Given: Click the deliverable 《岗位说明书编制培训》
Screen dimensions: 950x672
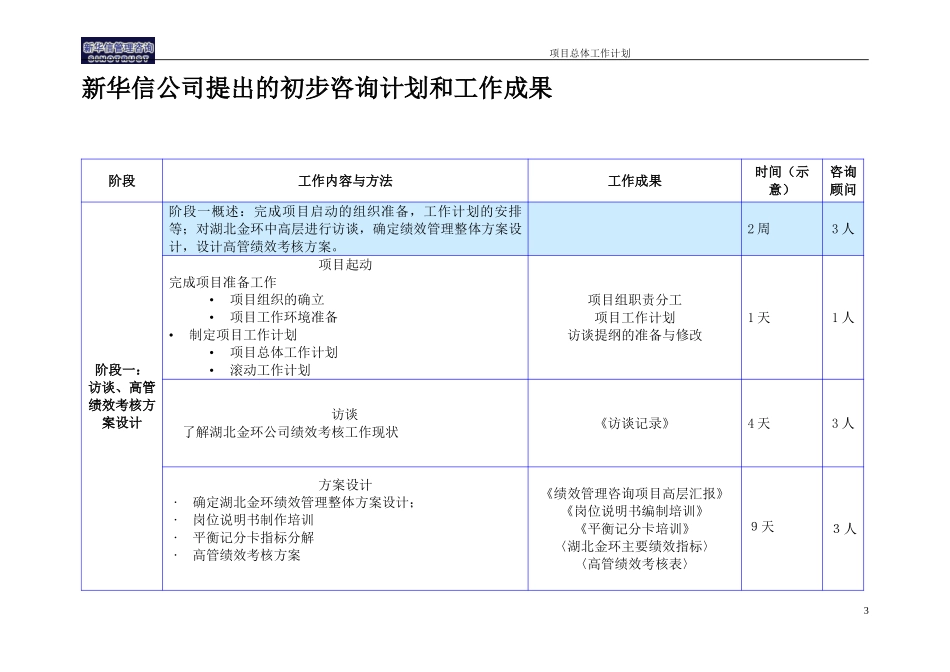Looking at the screenshot, I should 634,511.
